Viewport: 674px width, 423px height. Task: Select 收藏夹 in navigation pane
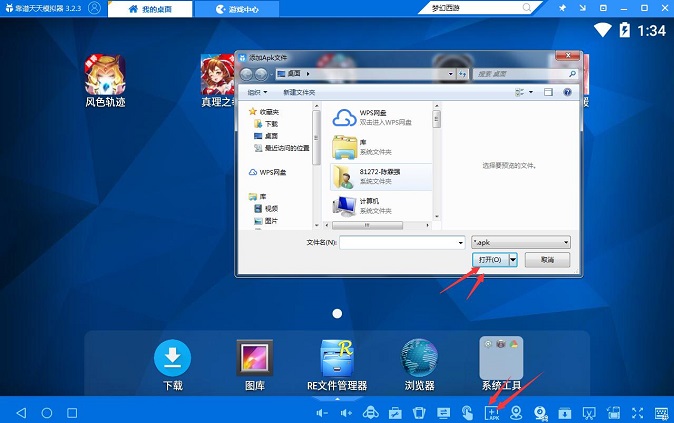pos(264,112)
